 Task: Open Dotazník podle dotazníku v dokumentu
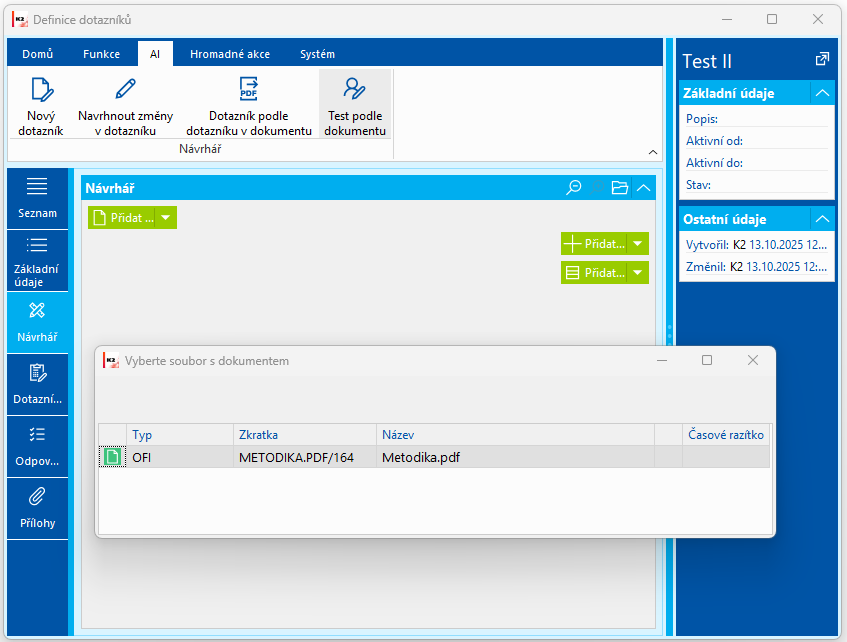coord(248,105)
